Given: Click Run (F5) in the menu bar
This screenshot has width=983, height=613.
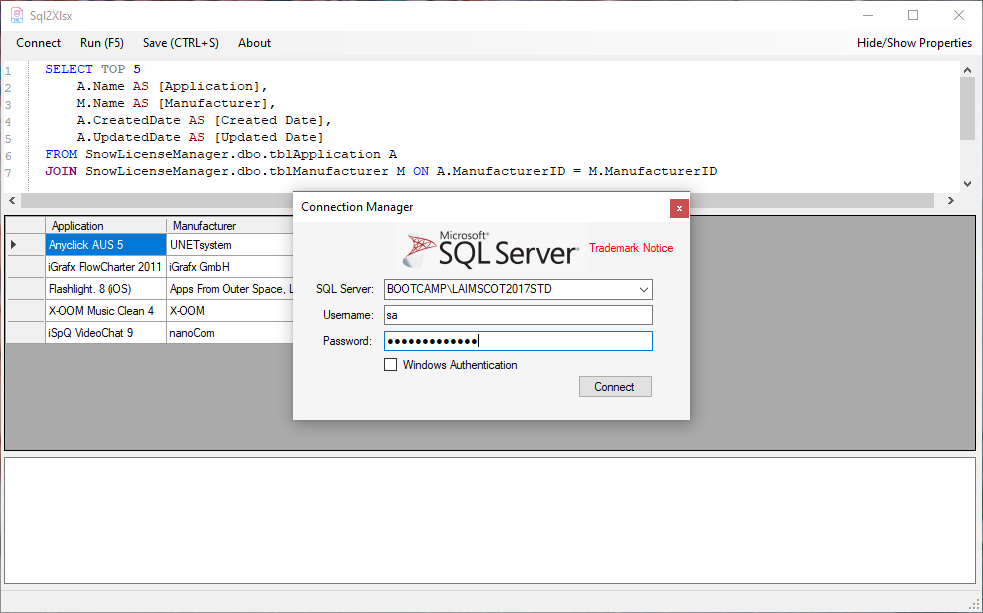Looking at the screenshot, I should 102,43.
